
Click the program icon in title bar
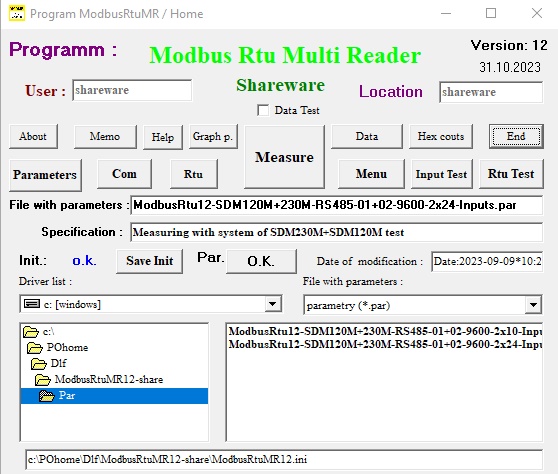point(17,13)
